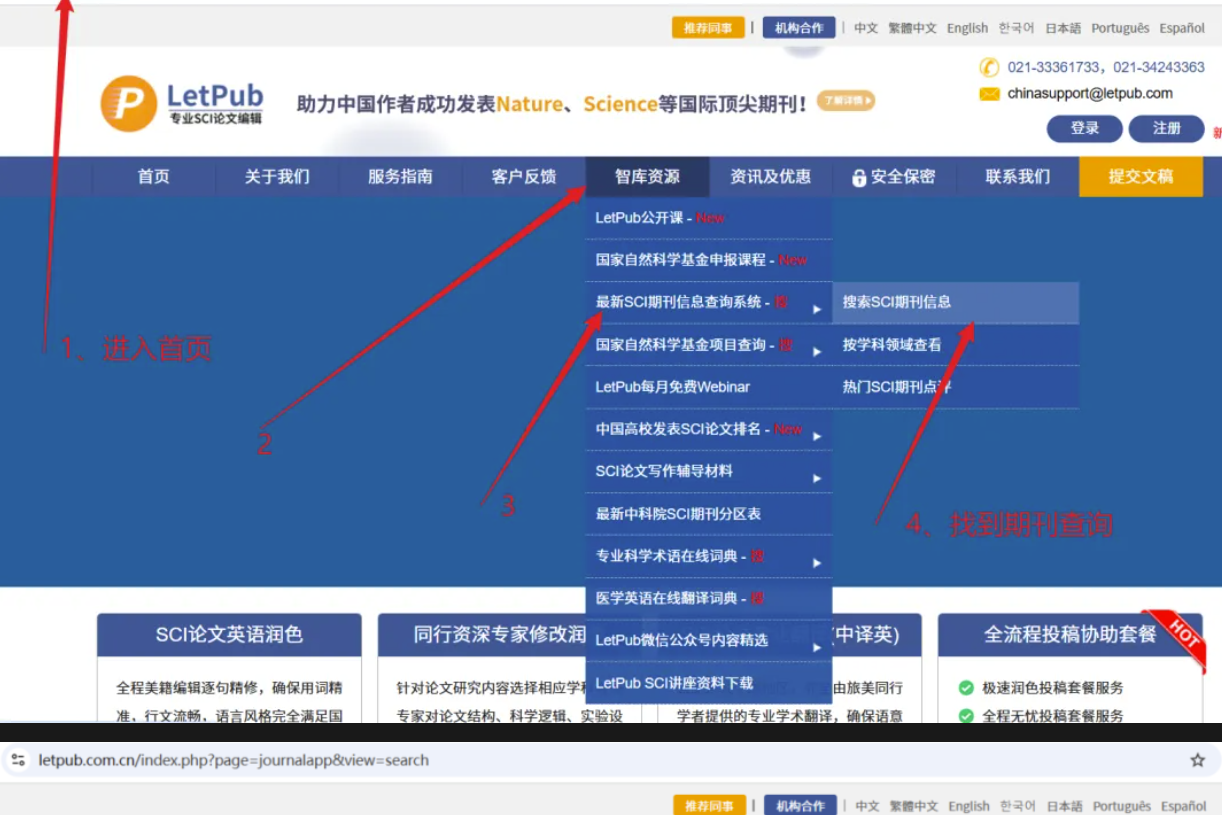Switch language to 中文 in top bar
The image size is (1222, 815).
[x=866, y=28]
